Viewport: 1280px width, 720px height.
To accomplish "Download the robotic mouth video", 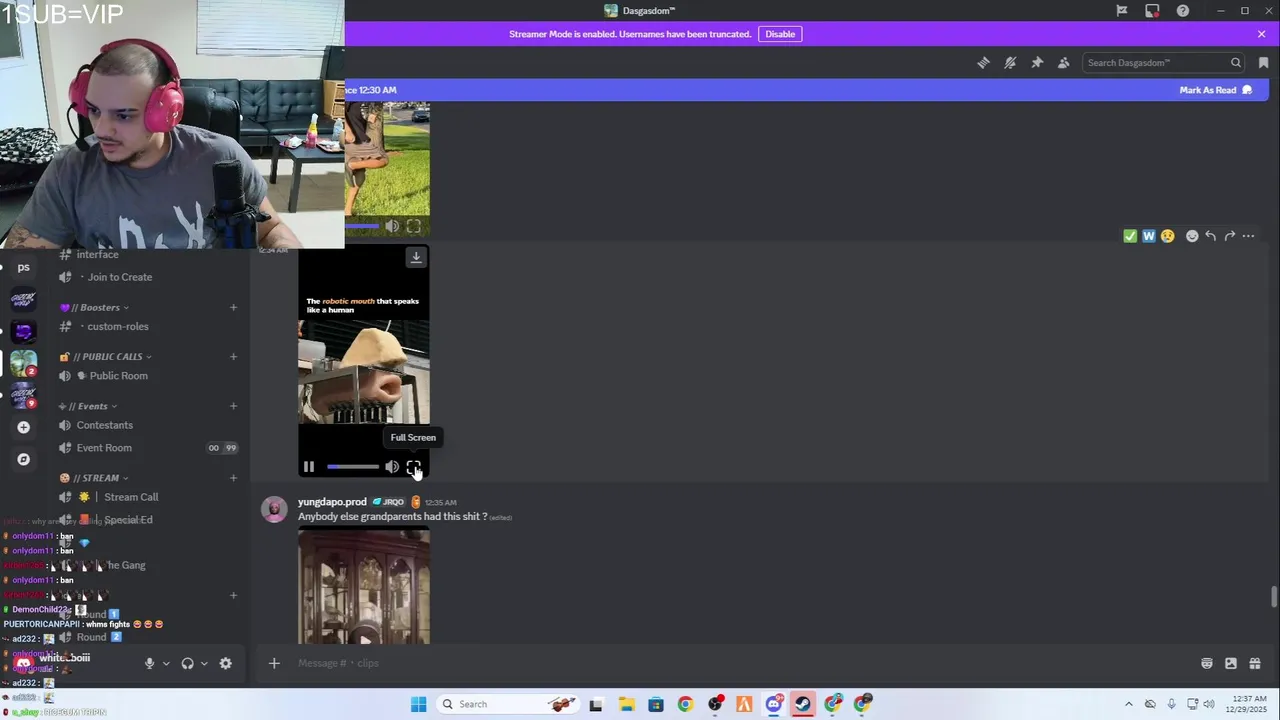I will [416, 258].
